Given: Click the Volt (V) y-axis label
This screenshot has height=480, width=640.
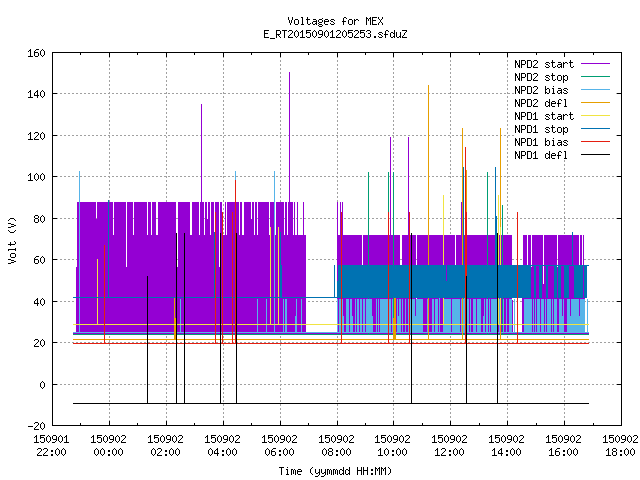Looking at the screenshot, I should pyautogui.click(x=13, y=241).
